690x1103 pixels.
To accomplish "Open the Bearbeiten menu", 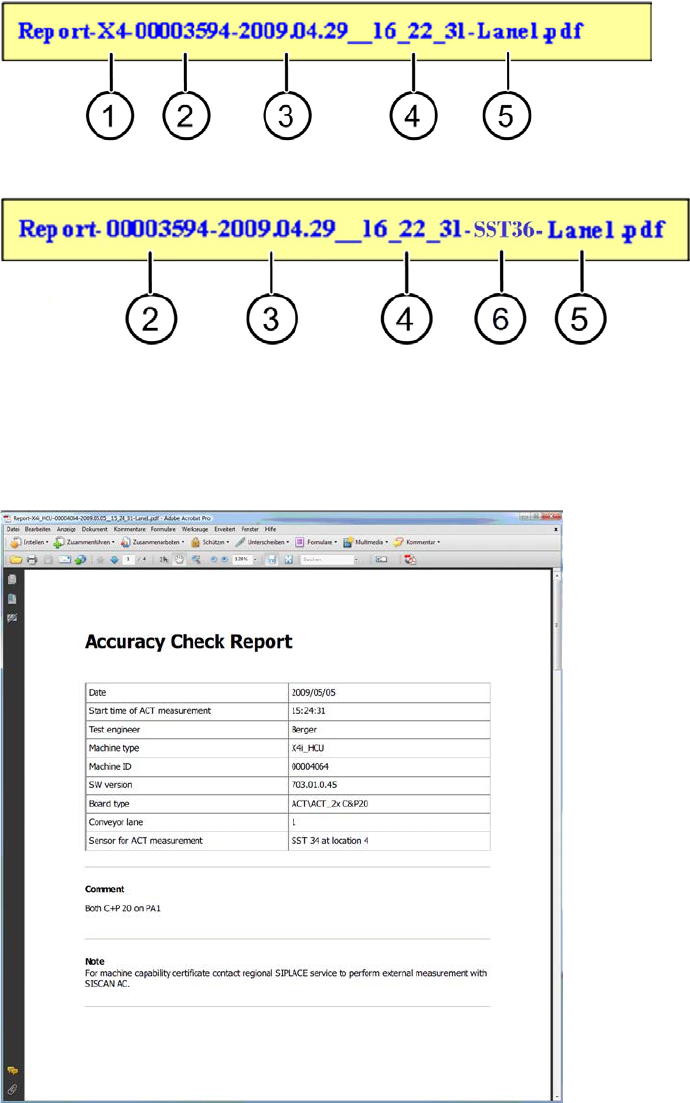I will coord(37,529).
